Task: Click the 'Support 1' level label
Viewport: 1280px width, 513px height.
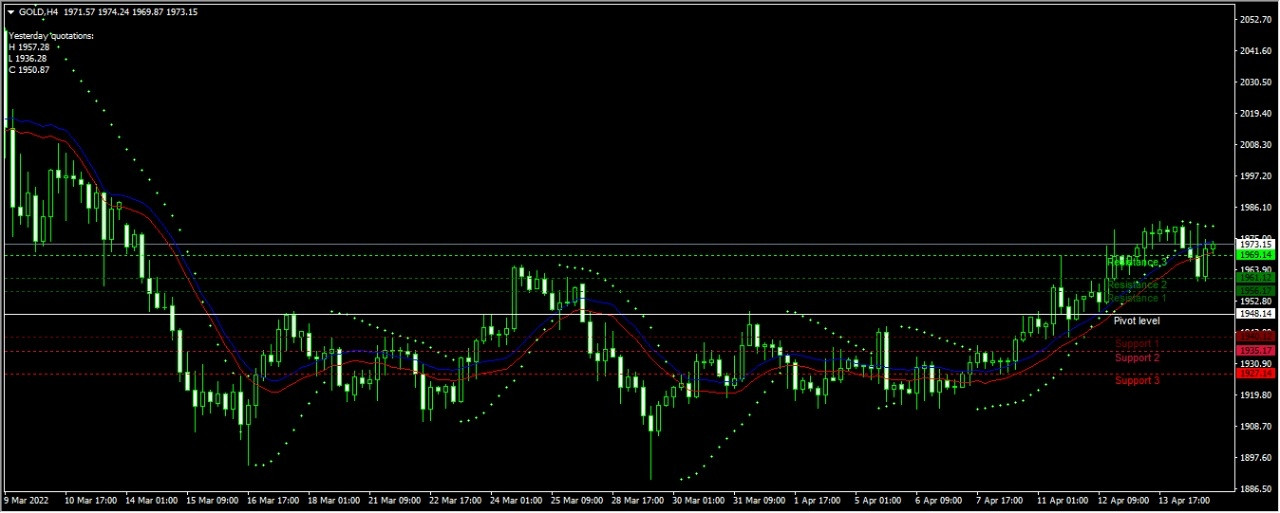Action: tap(1137, 344)
